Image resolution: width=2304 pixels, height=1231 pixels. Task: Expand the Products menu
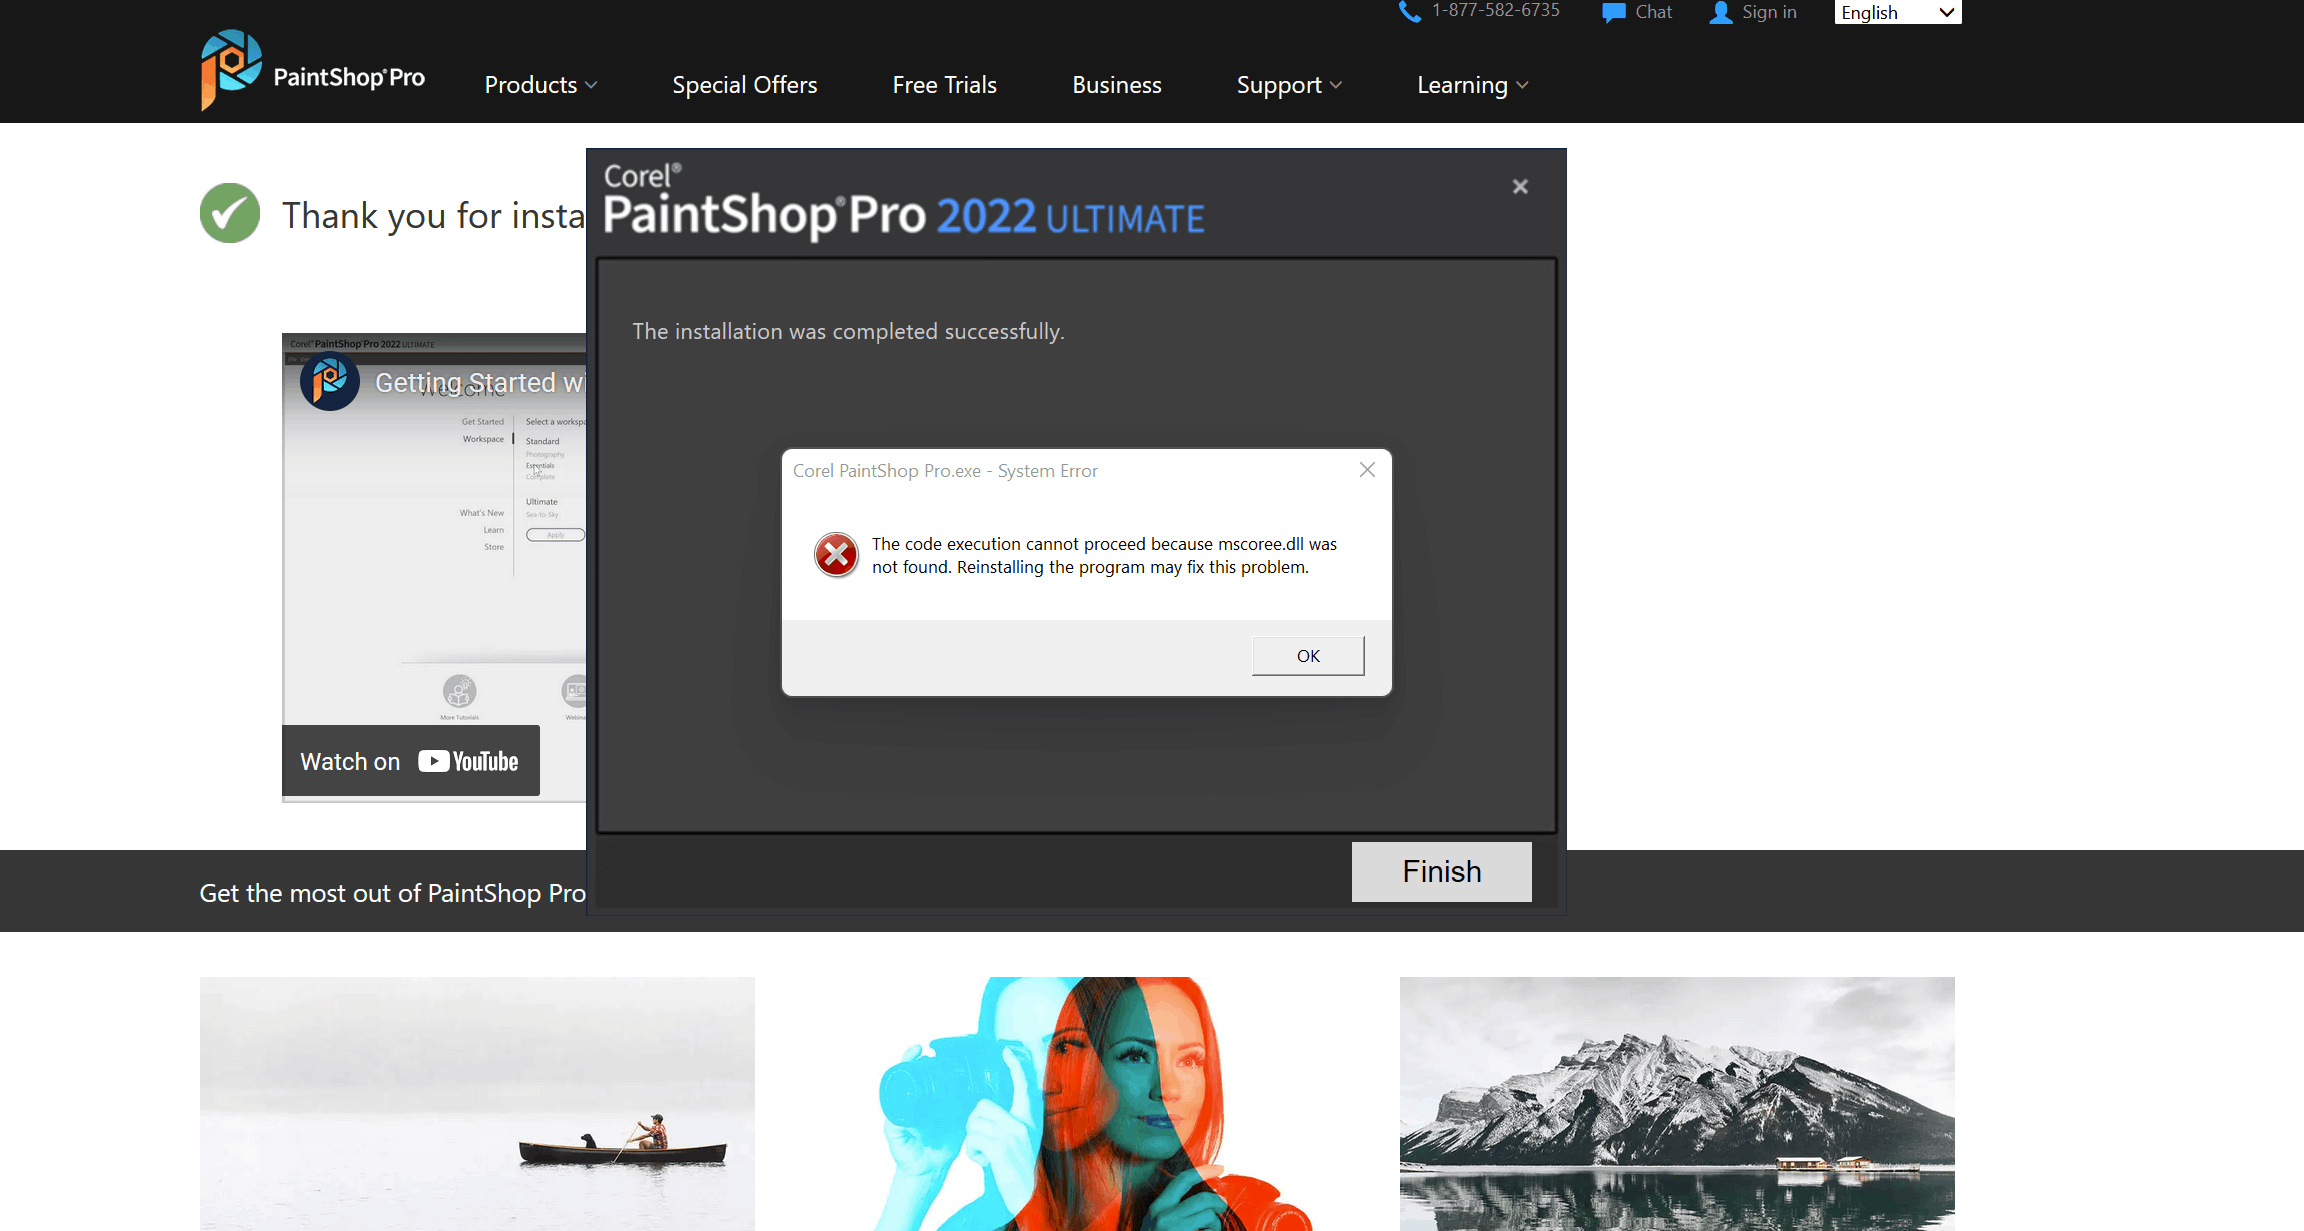pos(541,85)
